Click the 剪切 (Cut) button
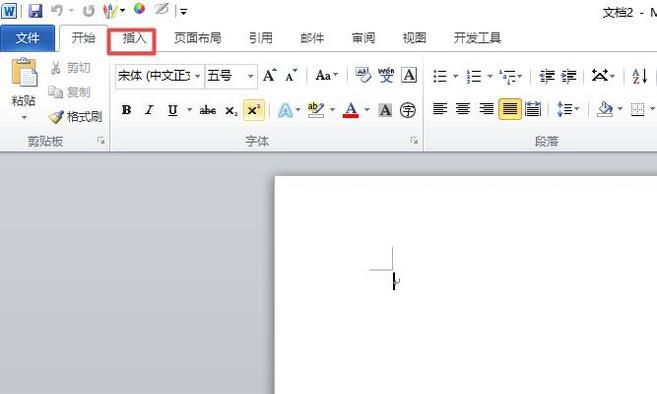Screen dimensions: 657x394 [70, 67]
